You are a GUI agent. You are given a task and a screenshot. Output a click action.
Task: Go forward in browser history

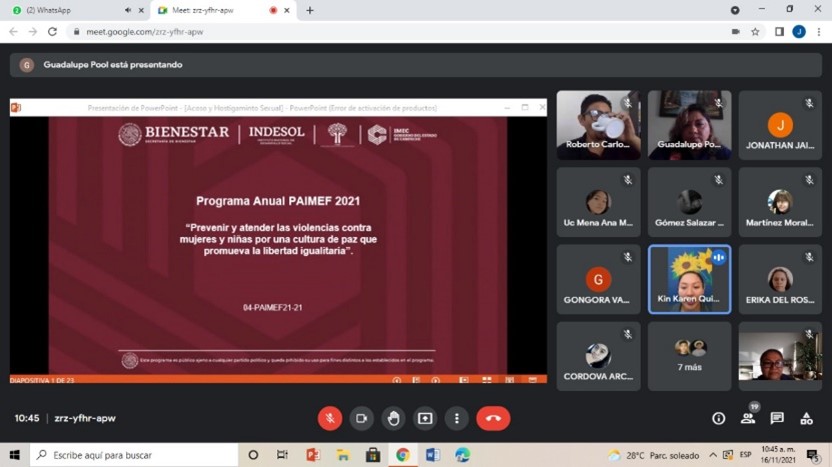[33, 32]
